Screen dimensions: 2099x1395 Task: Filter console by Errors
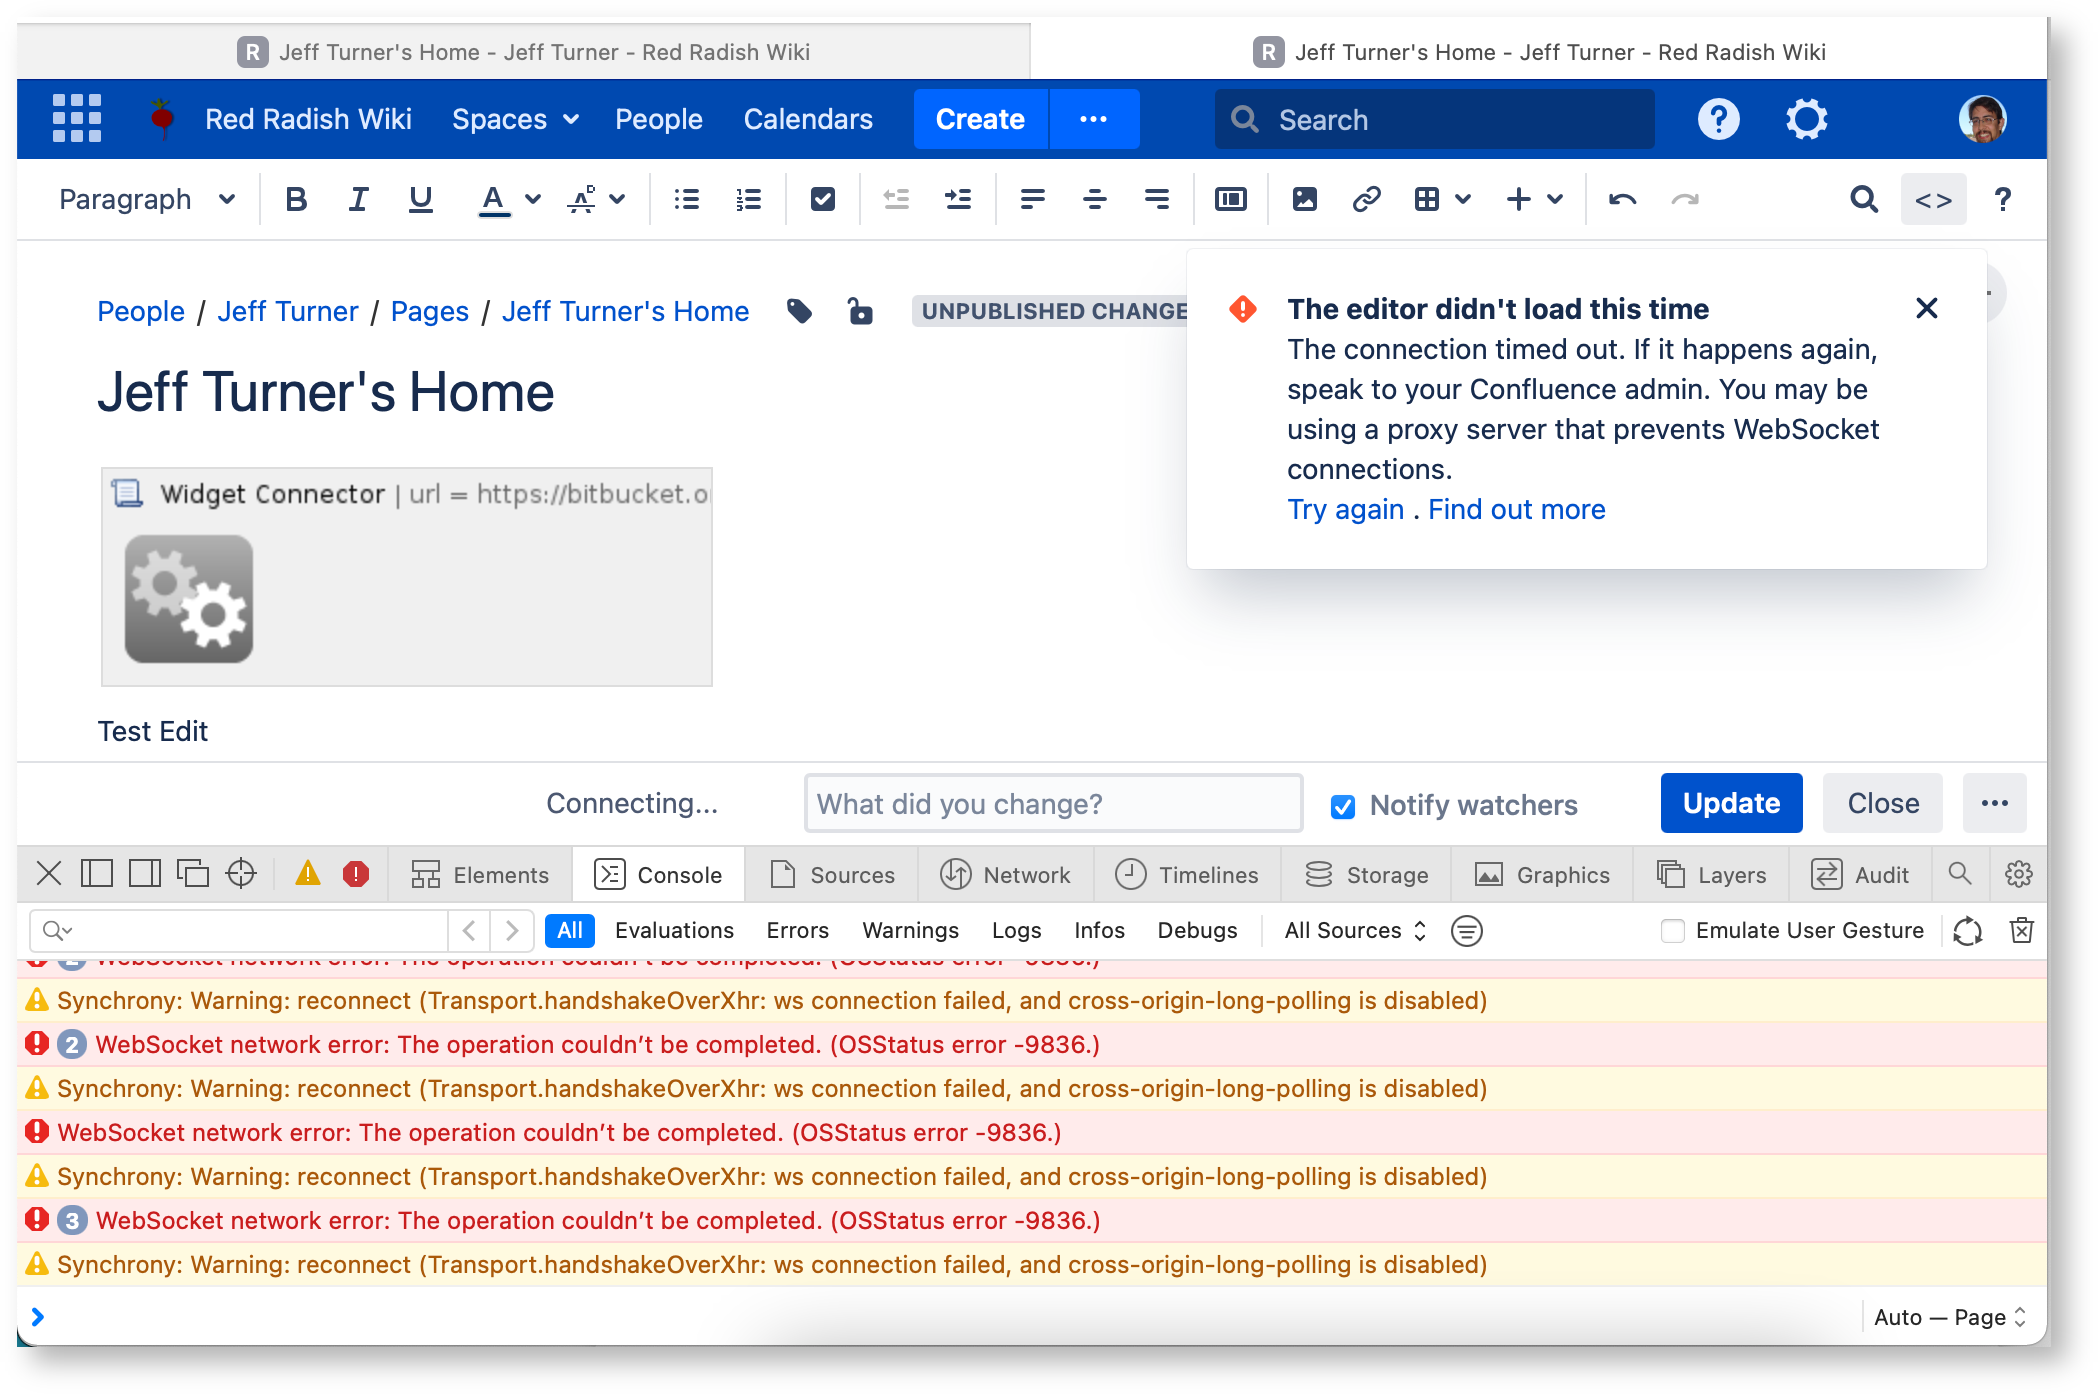click(797, 931)
